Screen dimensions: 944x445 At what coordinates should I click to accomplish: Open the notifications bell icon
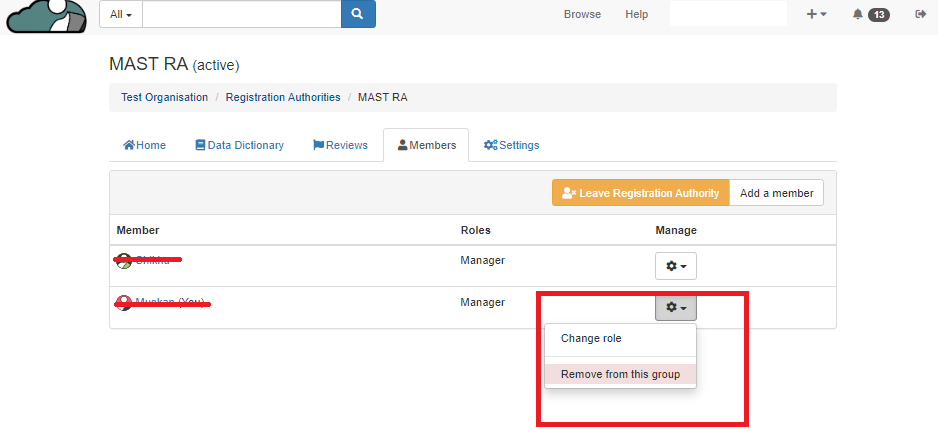click(857, 14)
